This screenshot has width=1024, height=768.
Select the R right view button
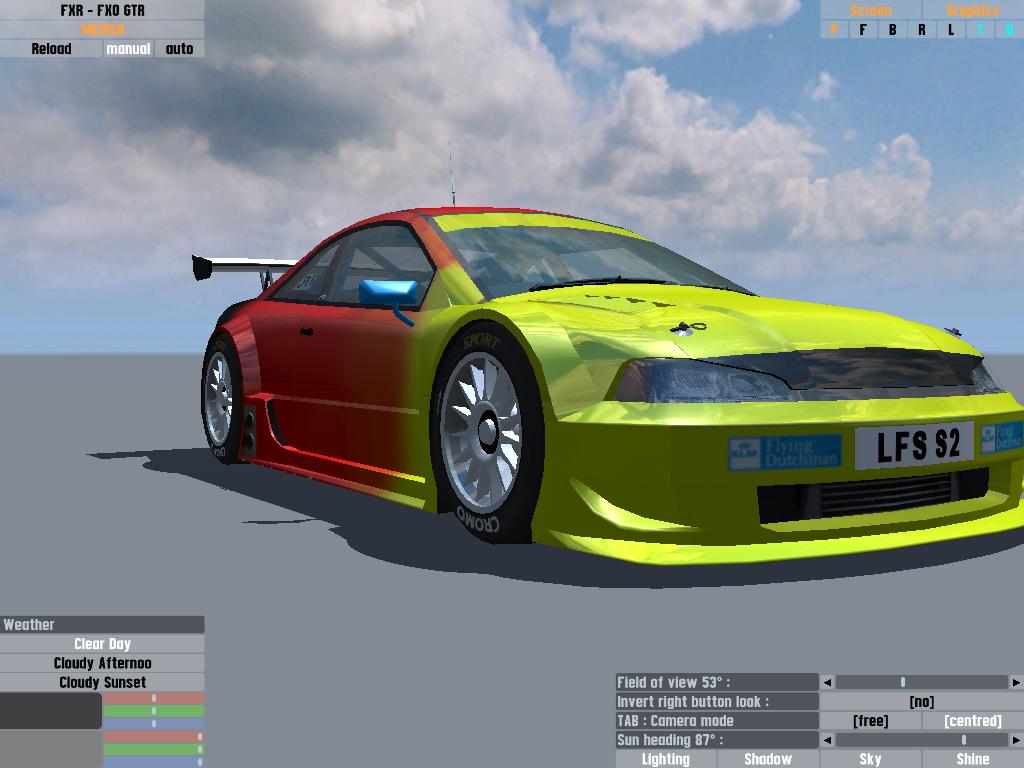click(x=921, y=29)
